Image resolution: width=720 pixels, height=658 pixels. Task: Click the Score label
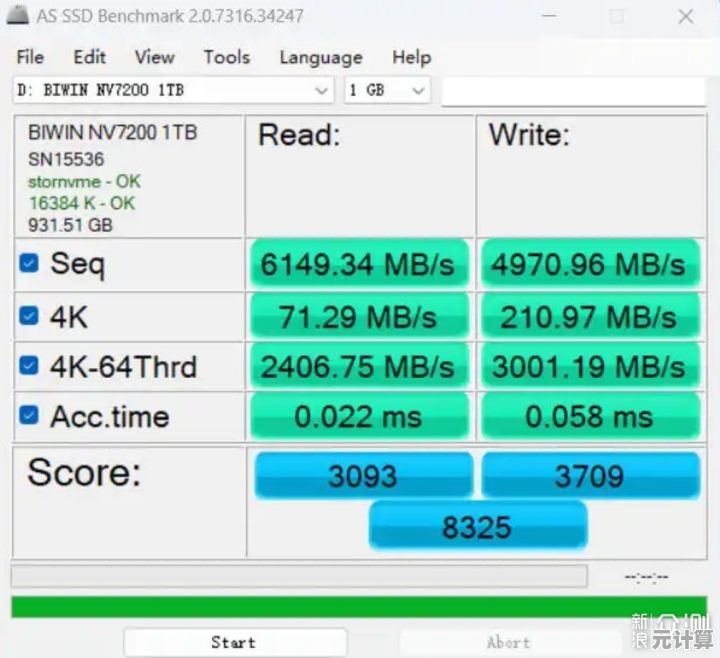click(x=84, y=472)
